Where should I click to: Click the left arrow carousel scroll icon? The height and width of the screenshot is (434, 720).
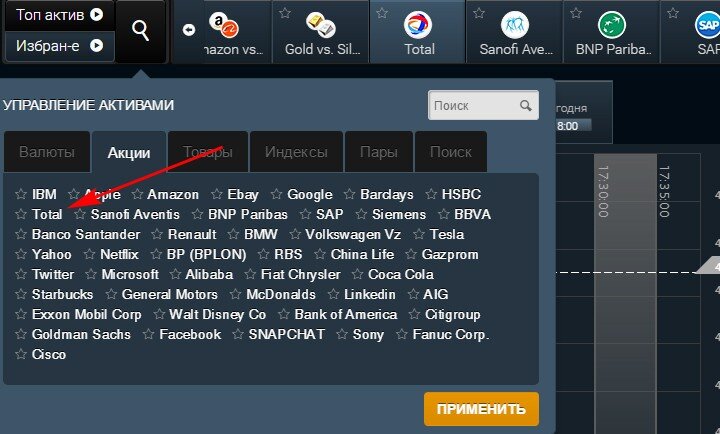click(189, 30)
